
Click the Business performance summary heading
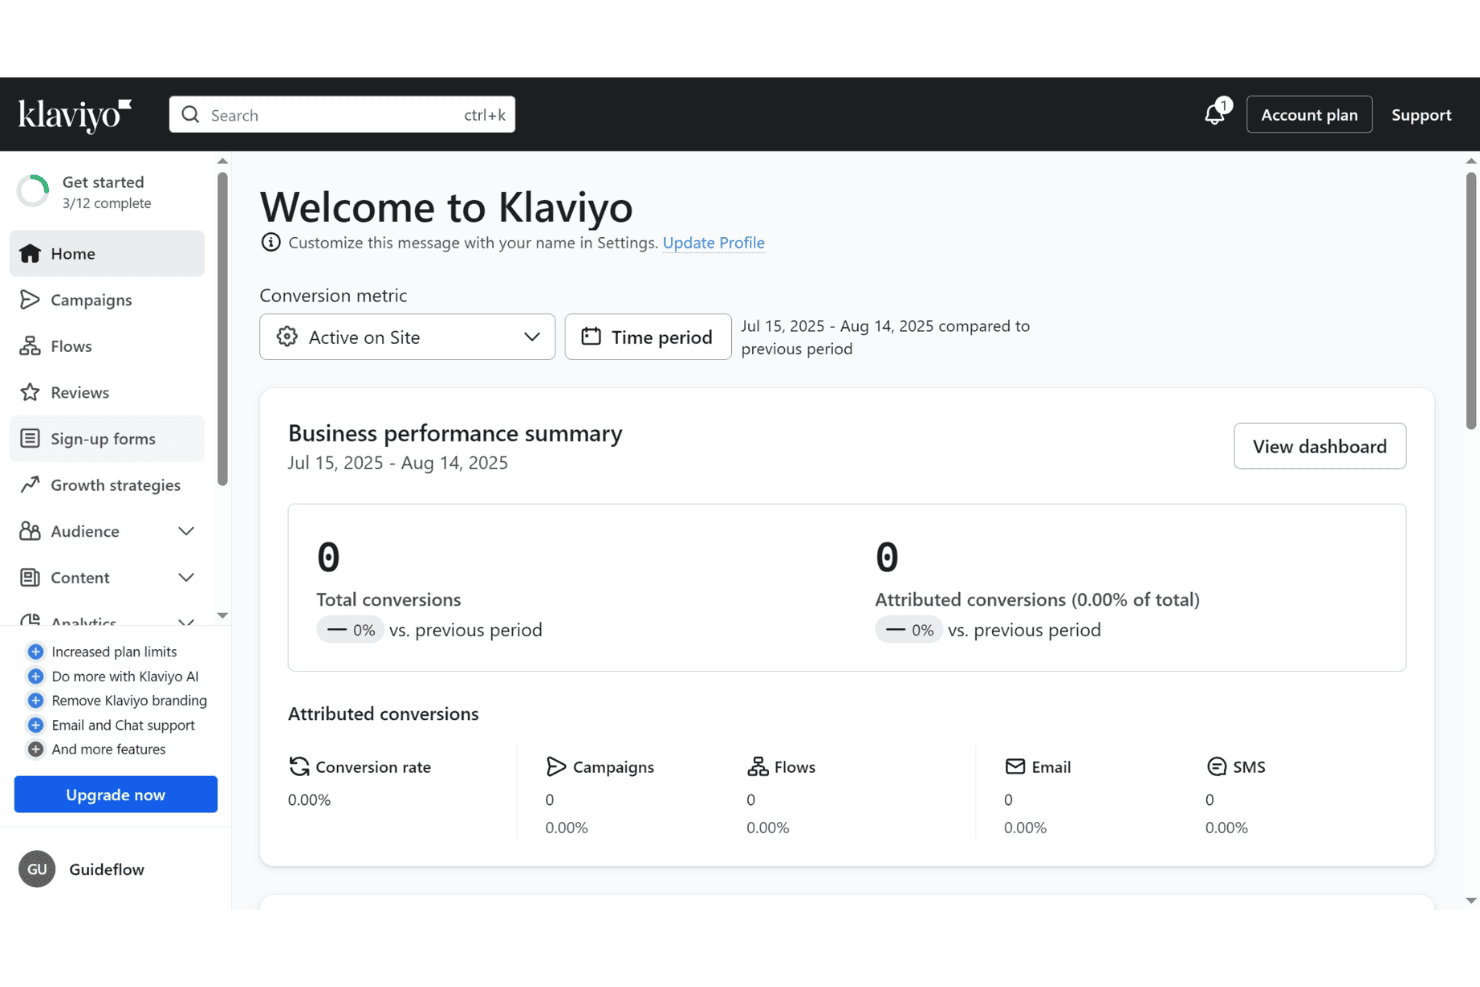455,434
